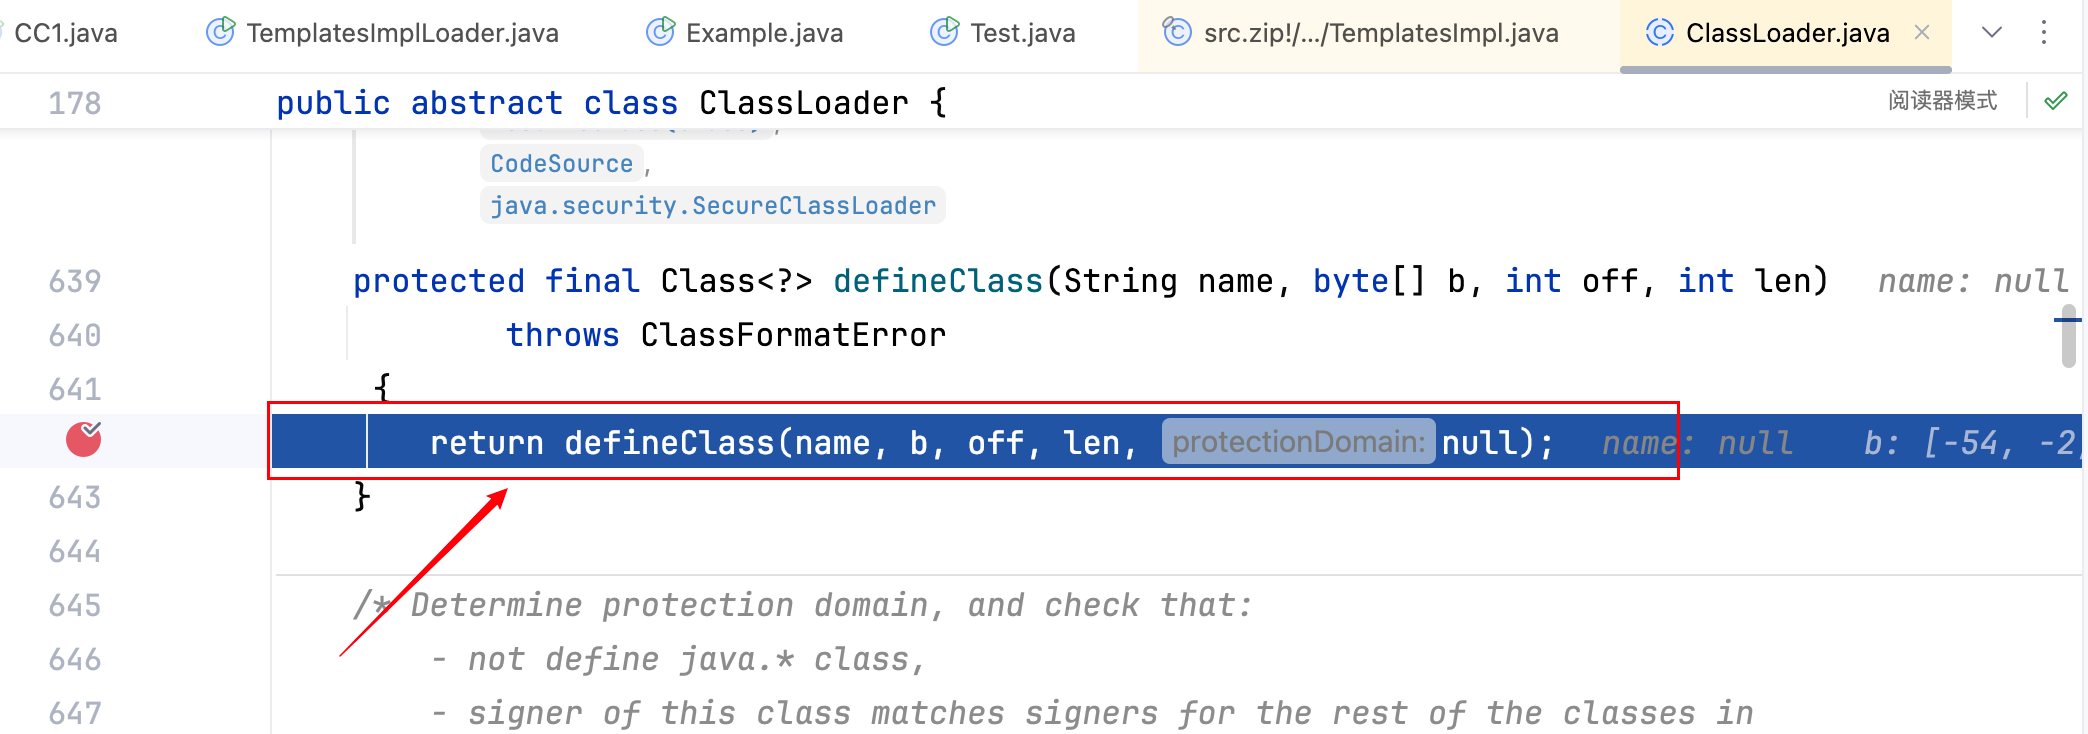
Task: Open the TemplatesImpl.java source tab
Action: pos(1380,33)
